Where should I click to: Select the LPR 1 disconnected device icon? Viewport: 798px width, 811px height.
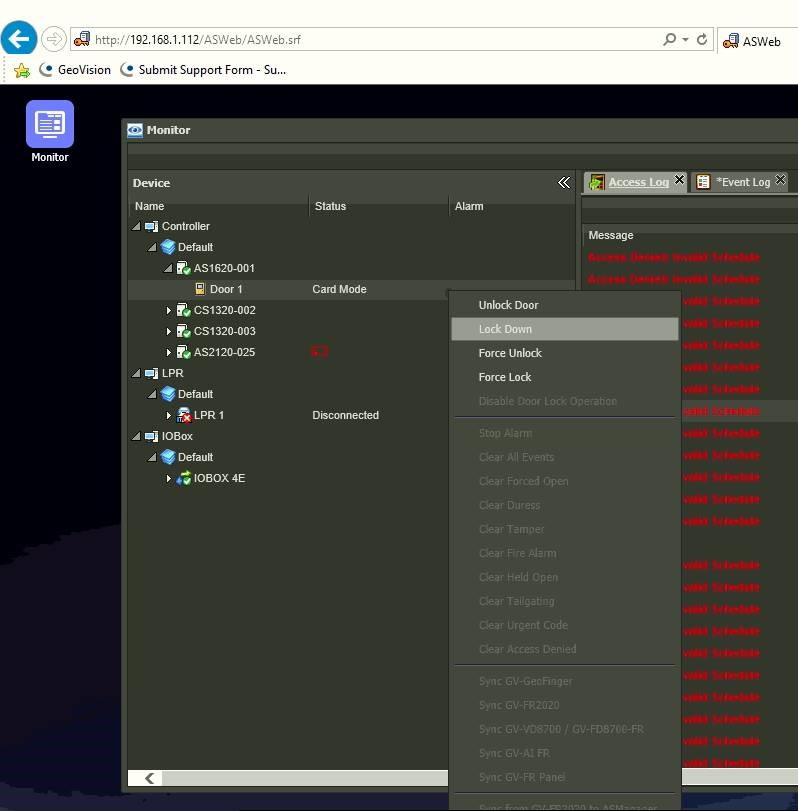184,415
